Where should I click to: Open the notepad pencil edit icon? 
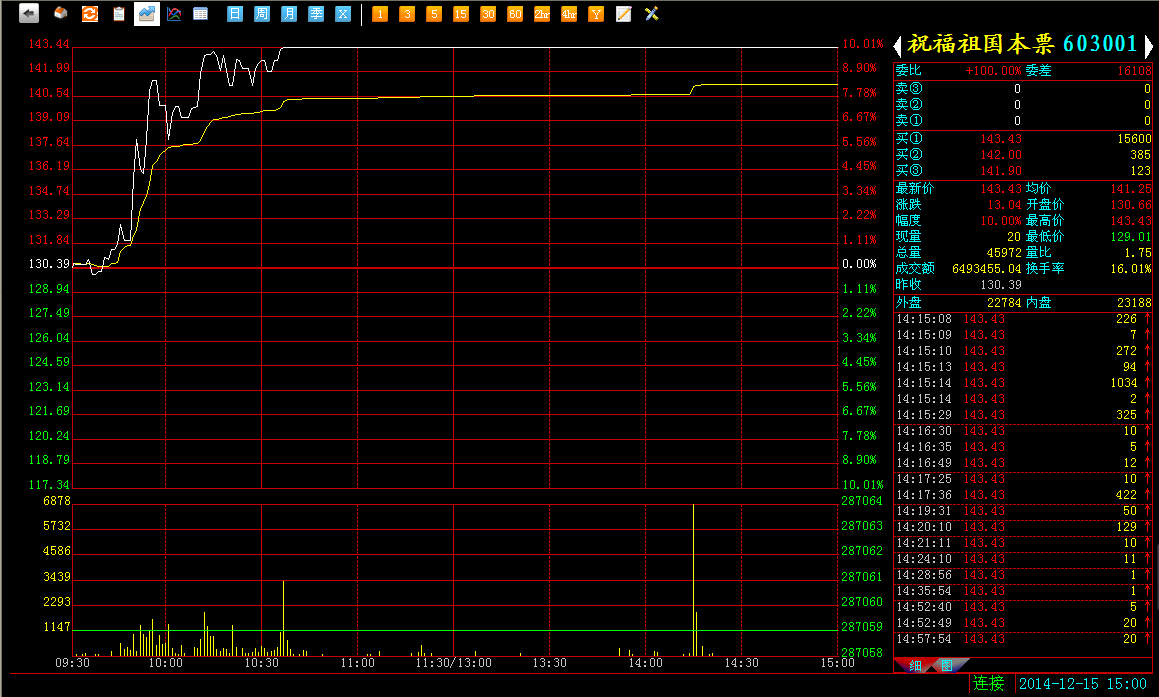[623, 14]
